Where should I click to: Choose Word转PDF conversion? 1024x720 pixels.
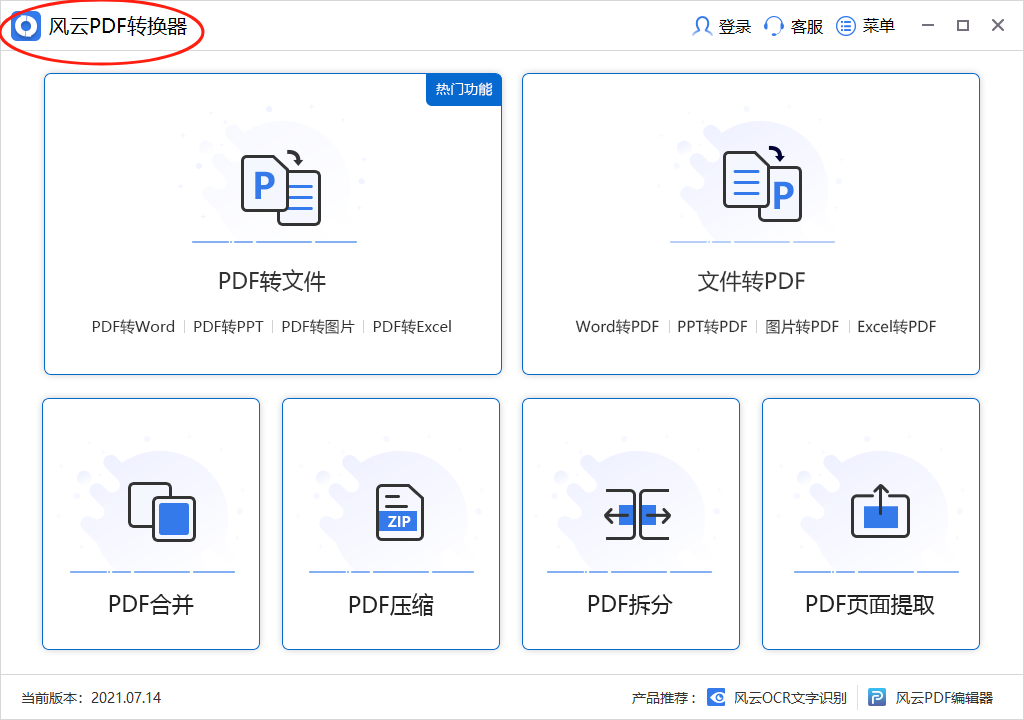pos(617,327)
